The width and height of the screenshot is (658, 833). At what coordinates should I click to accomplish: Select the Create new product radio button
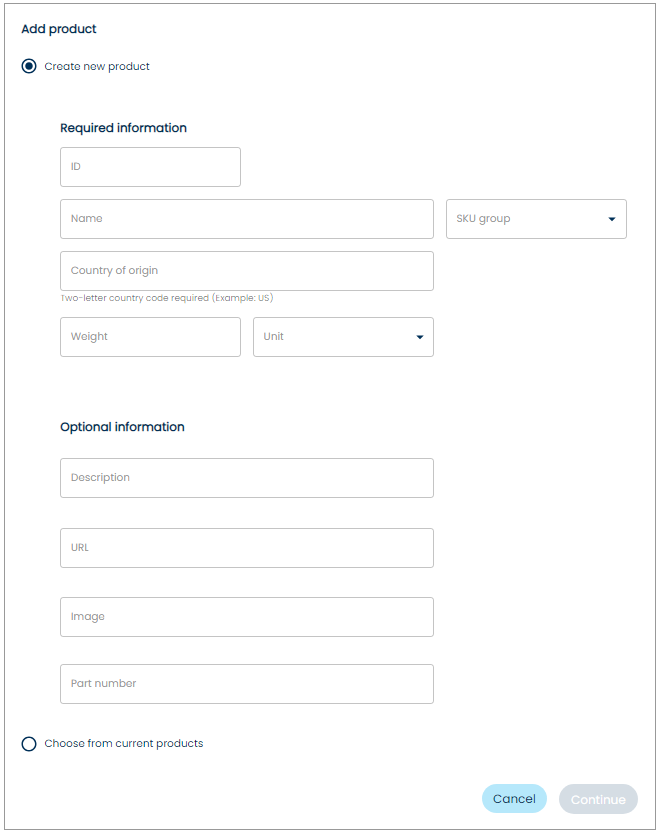29,67
